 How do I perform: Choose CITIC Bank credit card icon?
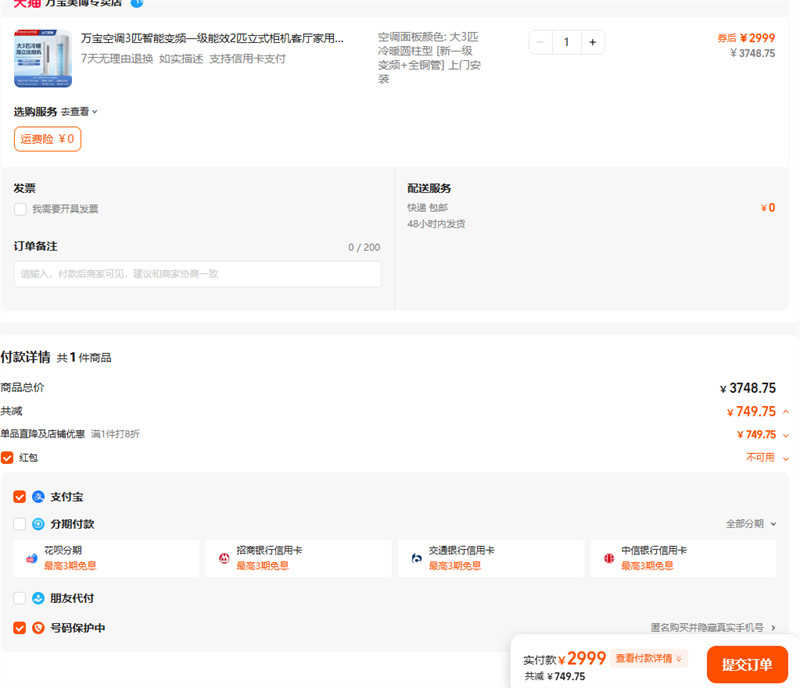[x=608, y=558]
